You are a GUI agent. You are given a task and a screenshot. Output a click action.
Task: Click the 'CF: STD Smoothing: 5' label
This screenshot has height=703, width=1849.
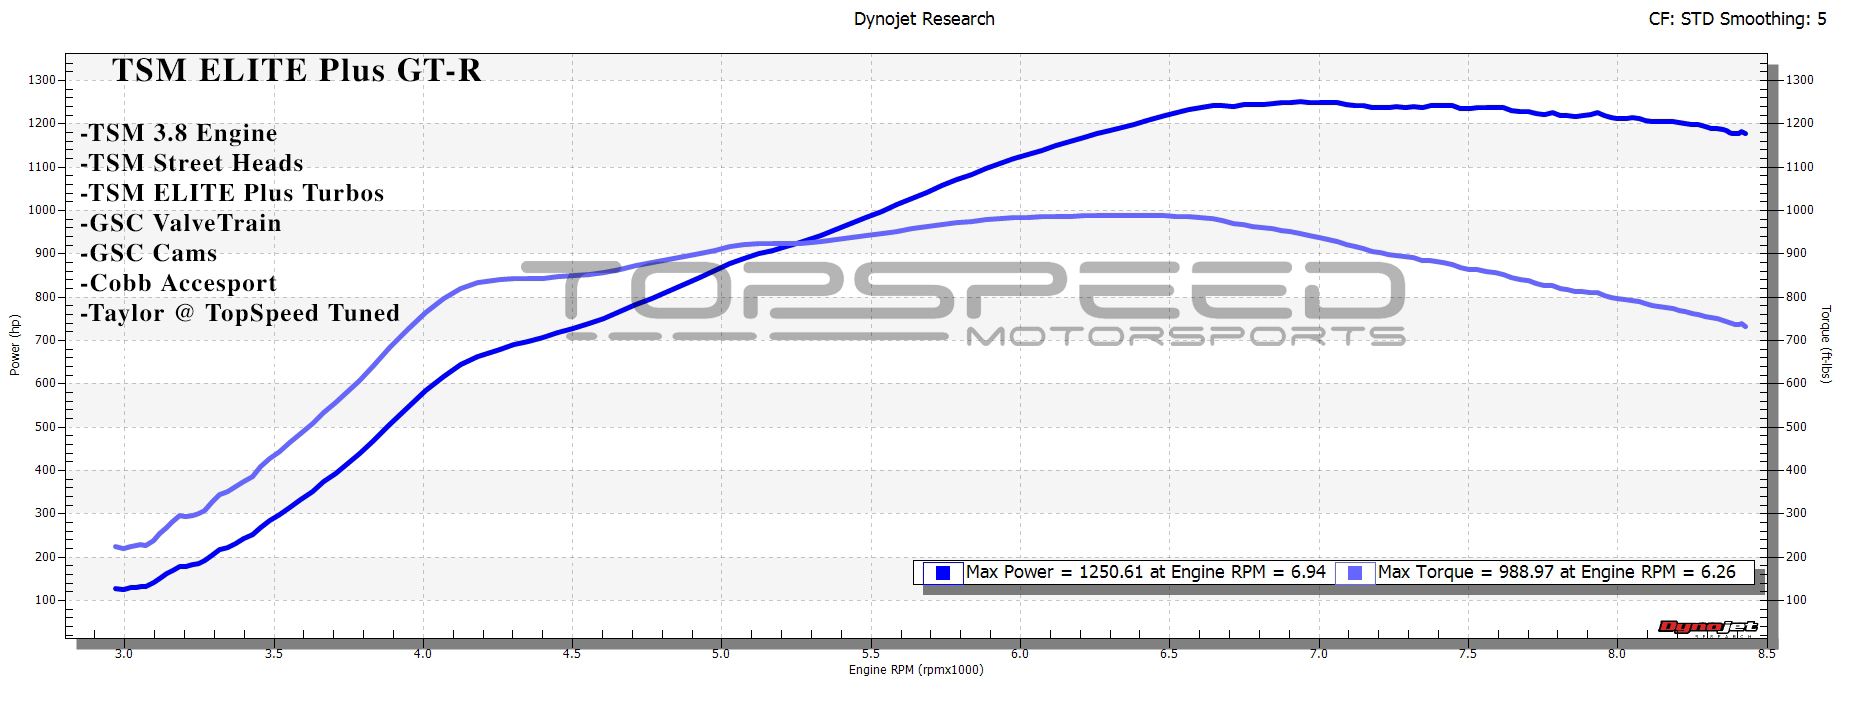[x=1737, y=19]
